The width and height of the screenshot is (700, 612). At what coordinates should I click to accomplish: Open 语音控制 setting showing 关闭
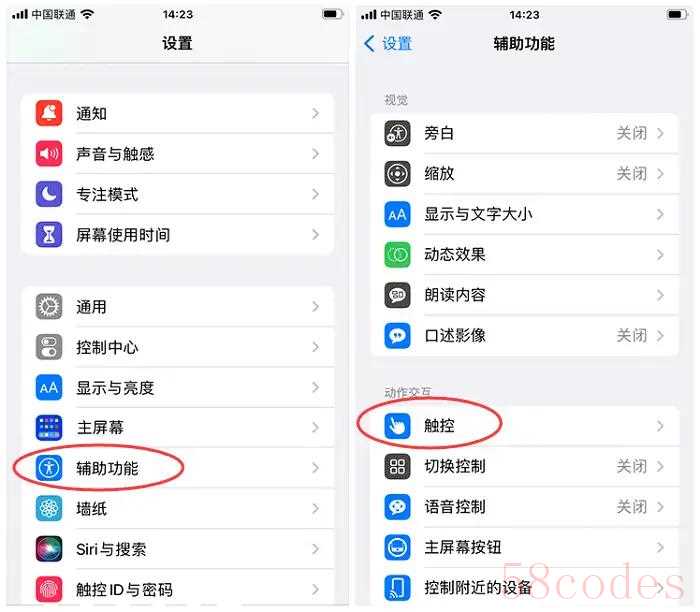pyautogui.click(x=525, y=507)
